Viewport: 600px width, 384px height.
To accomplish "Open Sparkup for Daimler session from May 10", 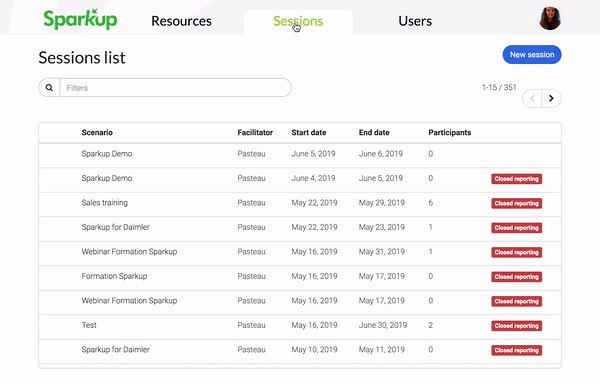I will click(300, 351).
